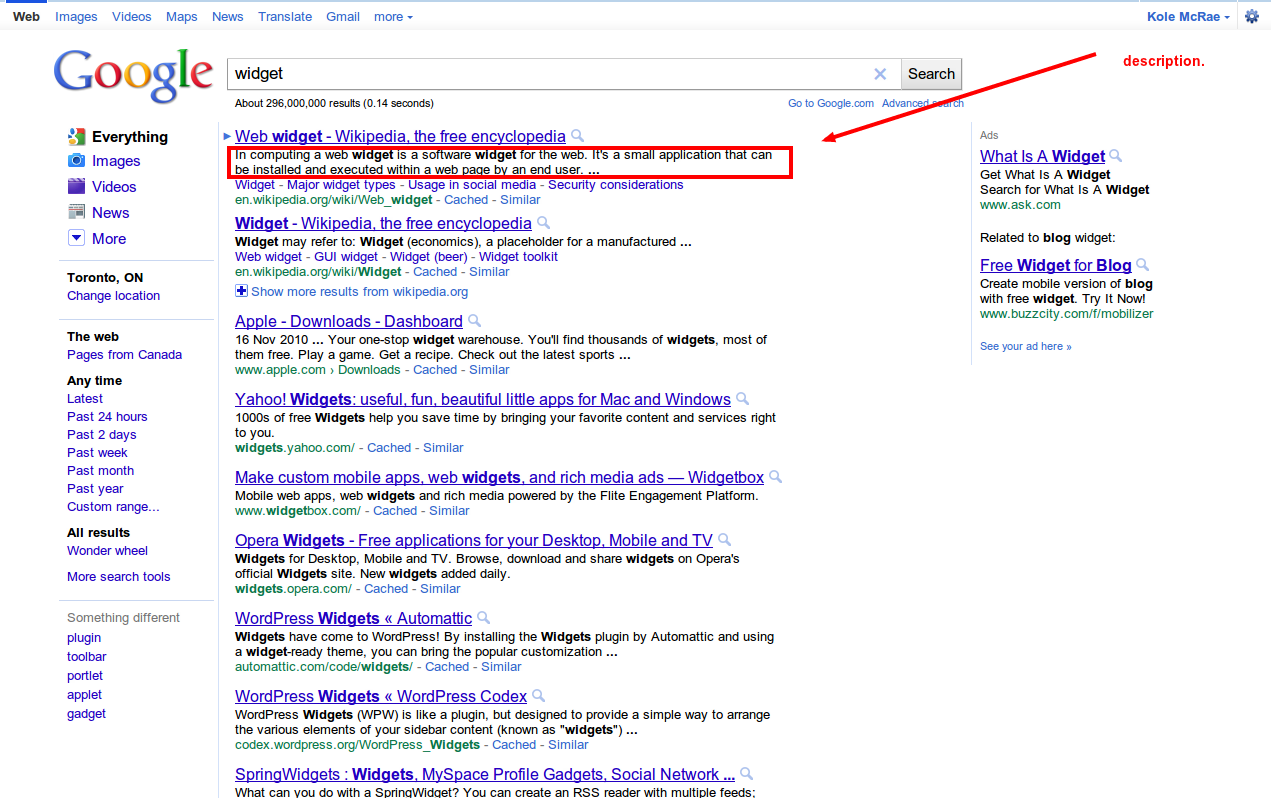Preview magnifier beside Yahoo! Widgets result

tap(742, 399)
